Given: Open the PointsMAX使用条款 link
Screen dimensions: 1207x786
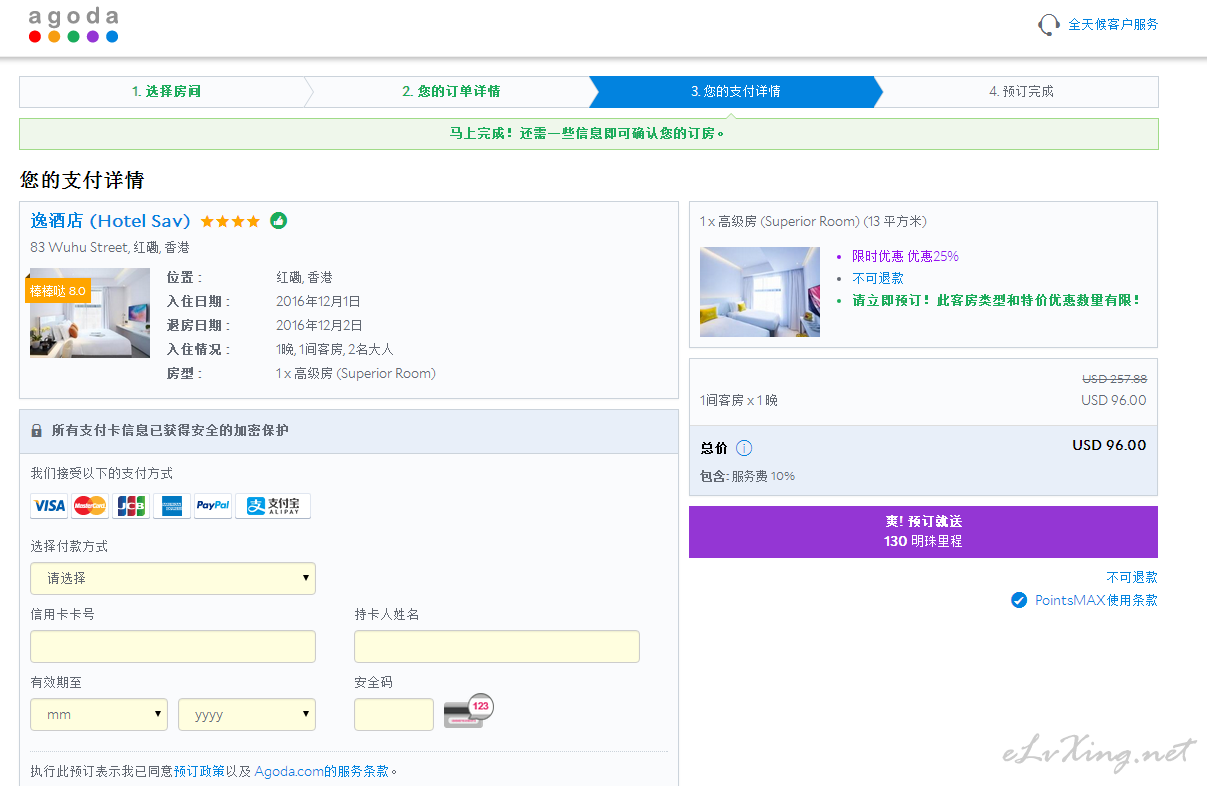Looking at the screenshot, I should coord(1096,600).
